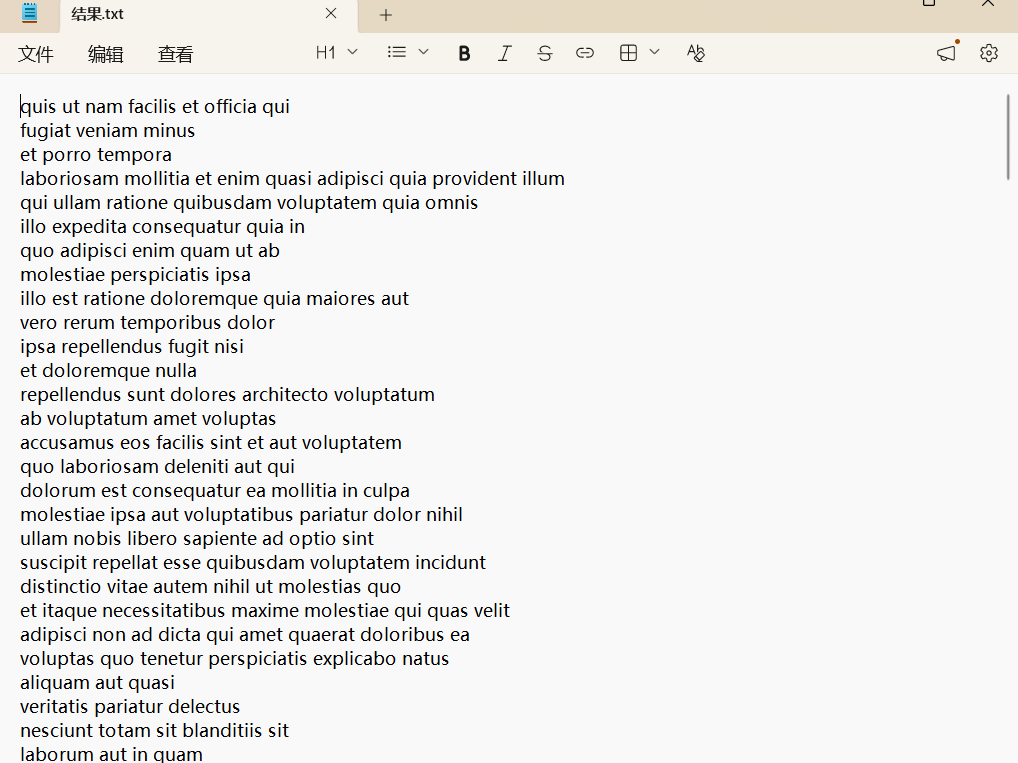Viewport: 1018px width, 763px height.
Task: Insert a link with the link icon
Action: [x=584, y=53]
